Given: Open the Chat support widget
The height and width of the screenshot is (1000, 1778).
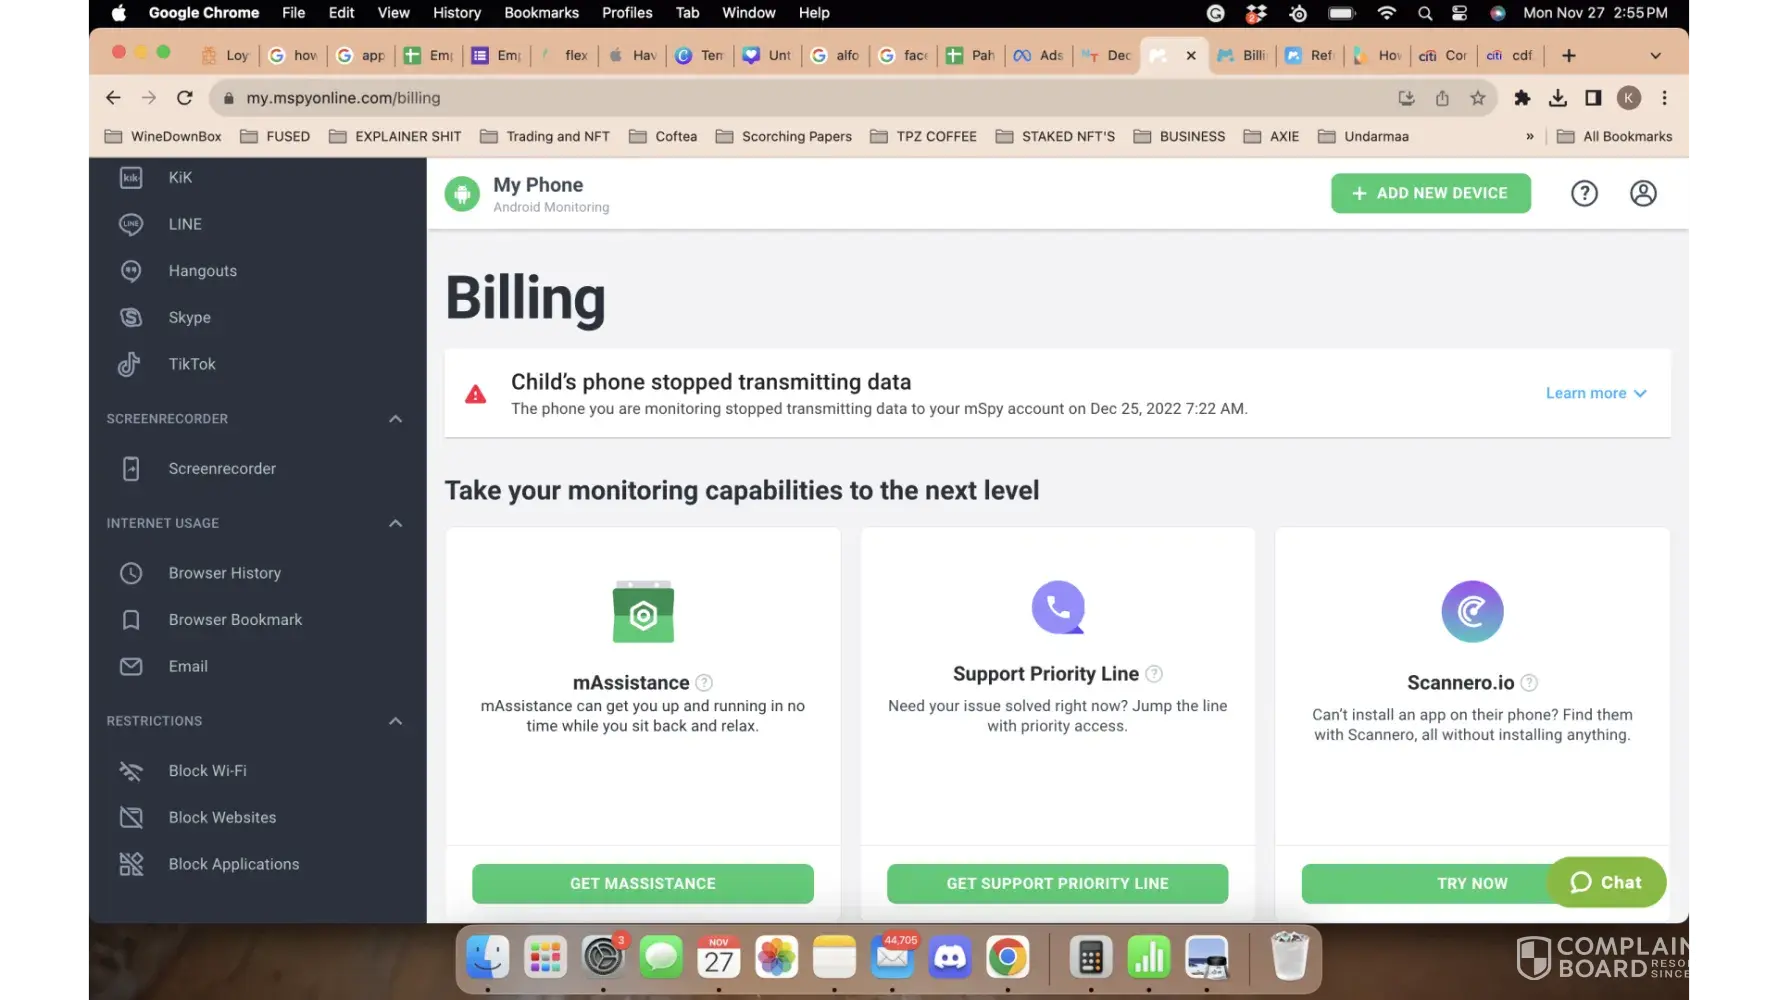Looking at the screenshot, I should 1606,882.
